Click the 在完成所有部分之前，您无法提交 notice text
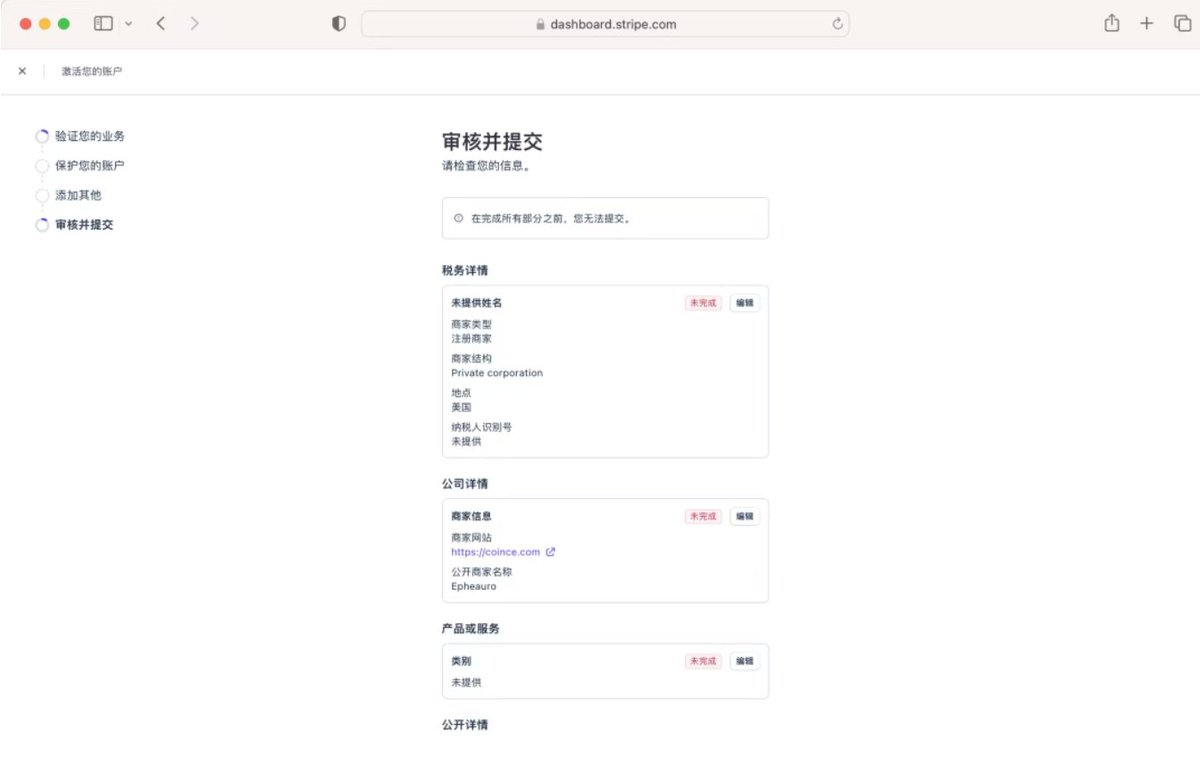 [551, 218]
